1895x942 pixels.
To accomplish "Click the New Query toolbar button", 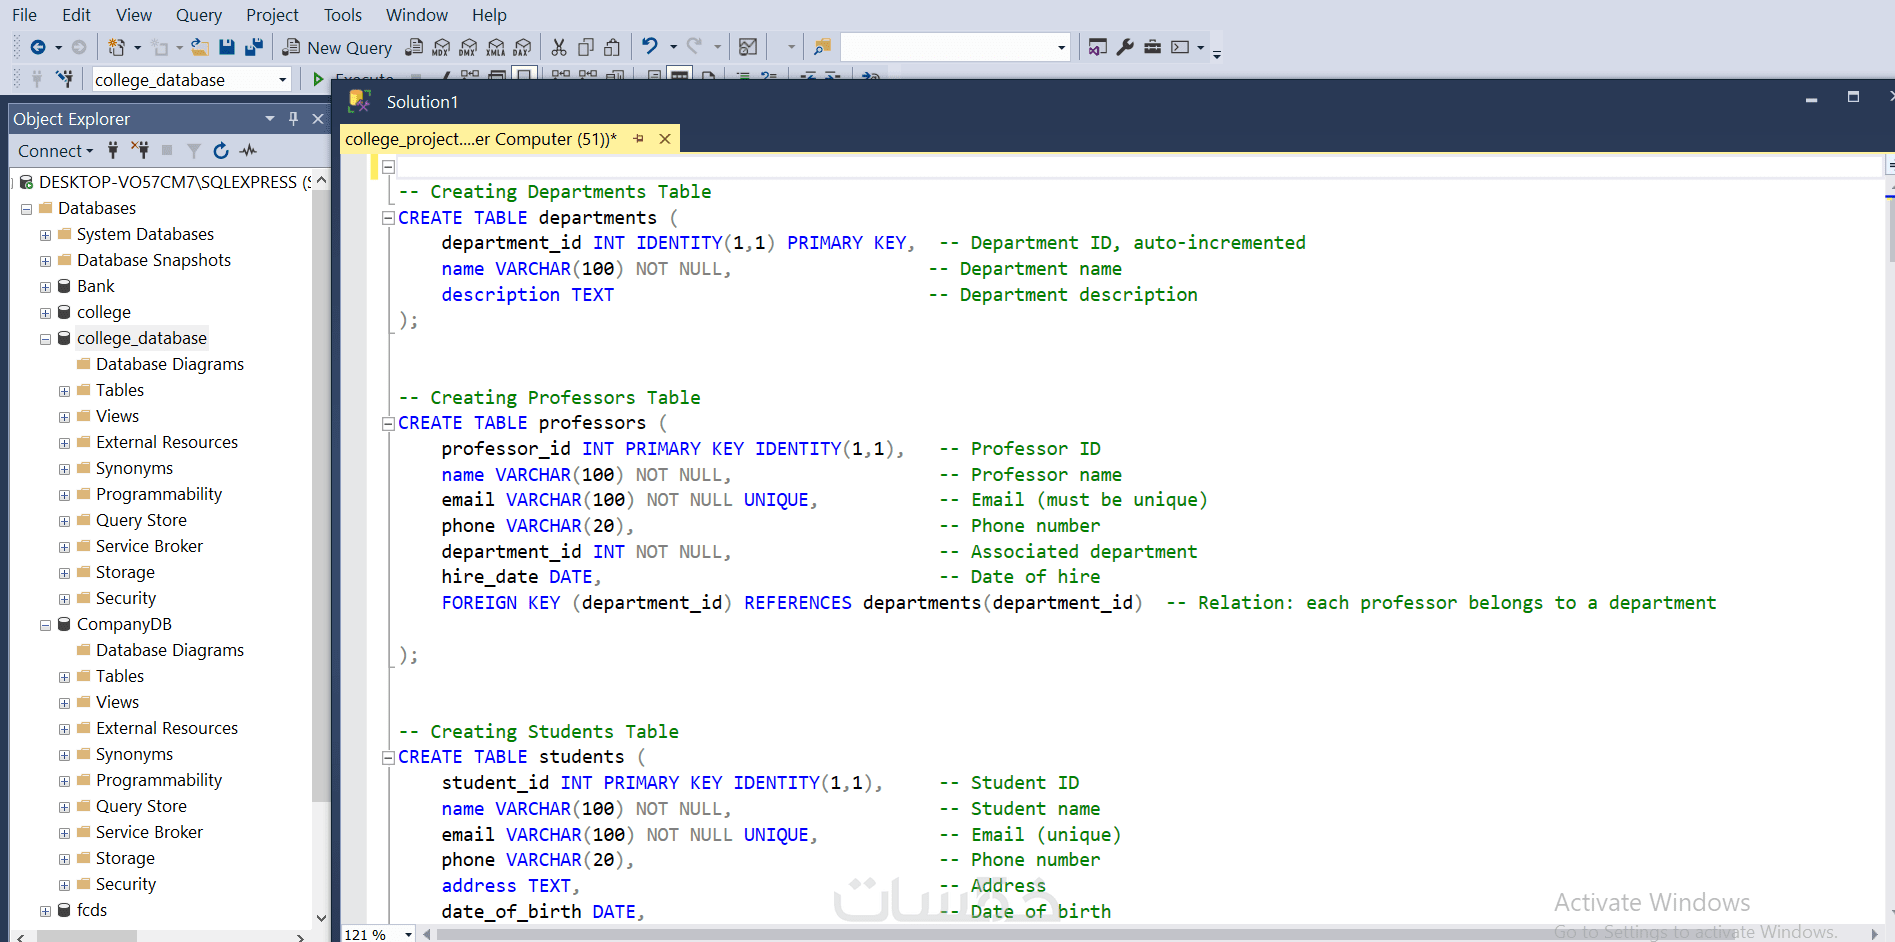I will [337, 47].
